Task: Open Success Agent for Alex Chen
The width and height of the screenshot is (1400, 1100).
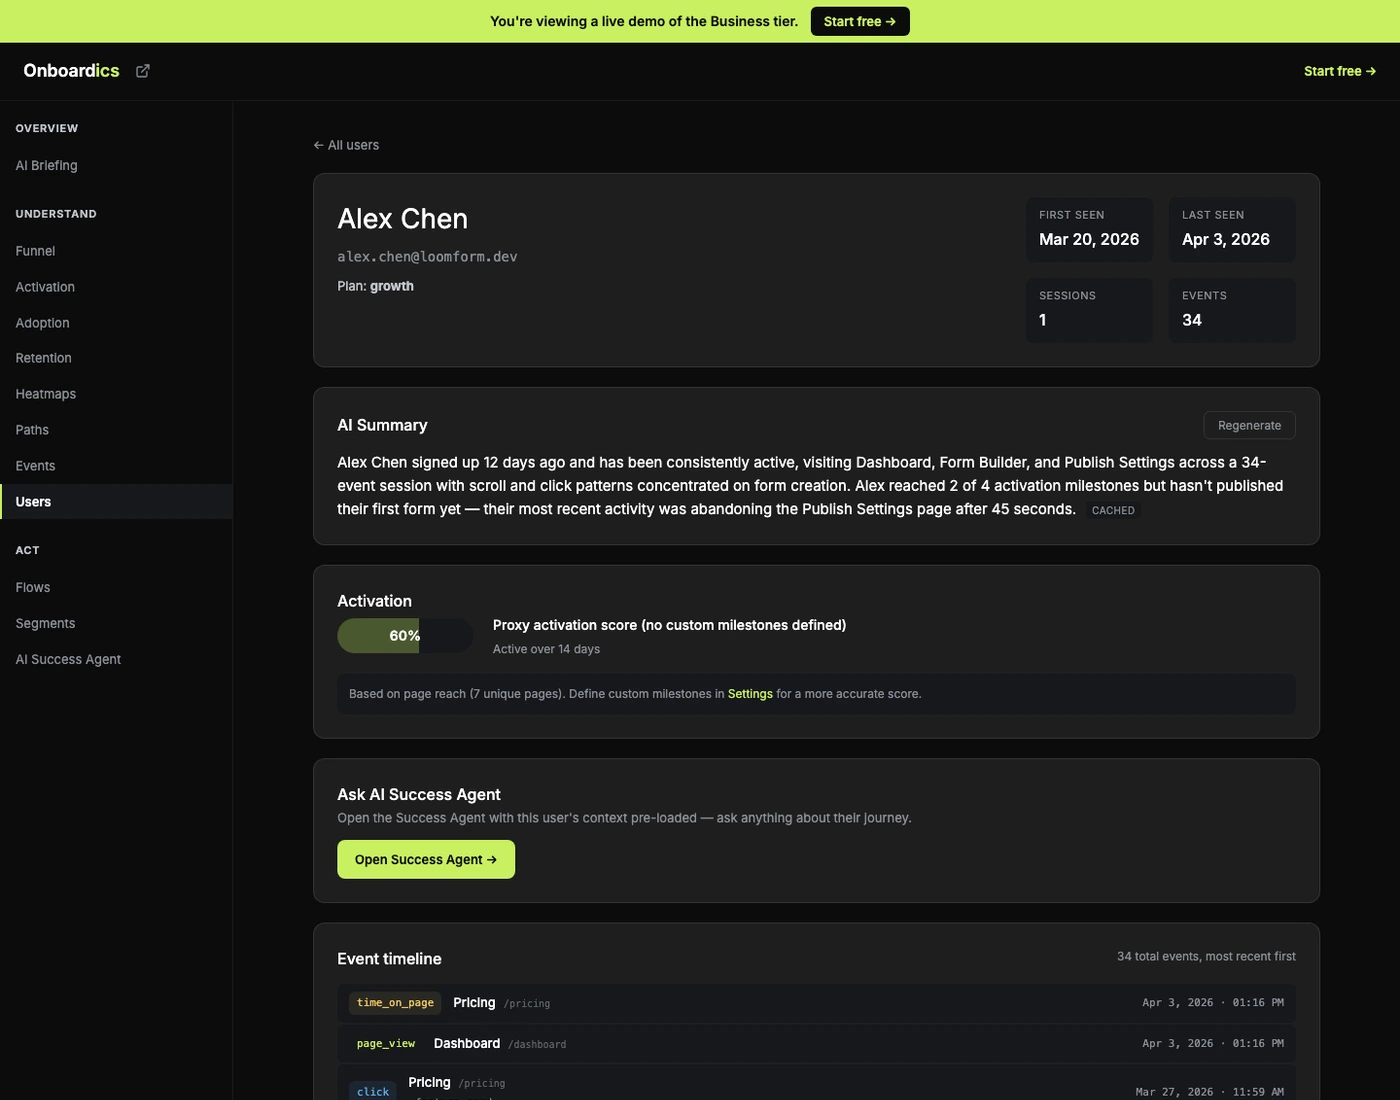Action: coord(425,858)
